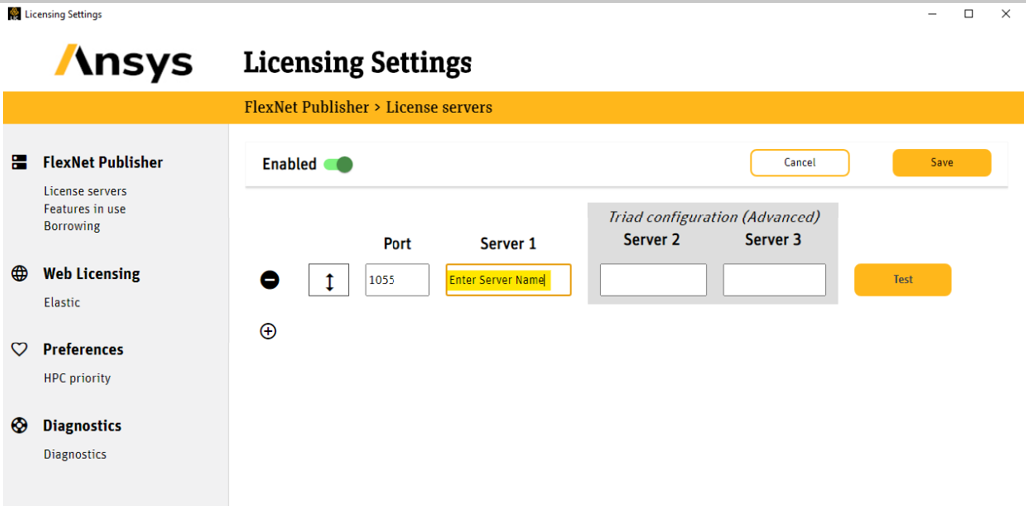Image resolution: width=1026 pixels, height=506 pixels.
Task: Click the Server 2 input field
Action: (653, 280)
